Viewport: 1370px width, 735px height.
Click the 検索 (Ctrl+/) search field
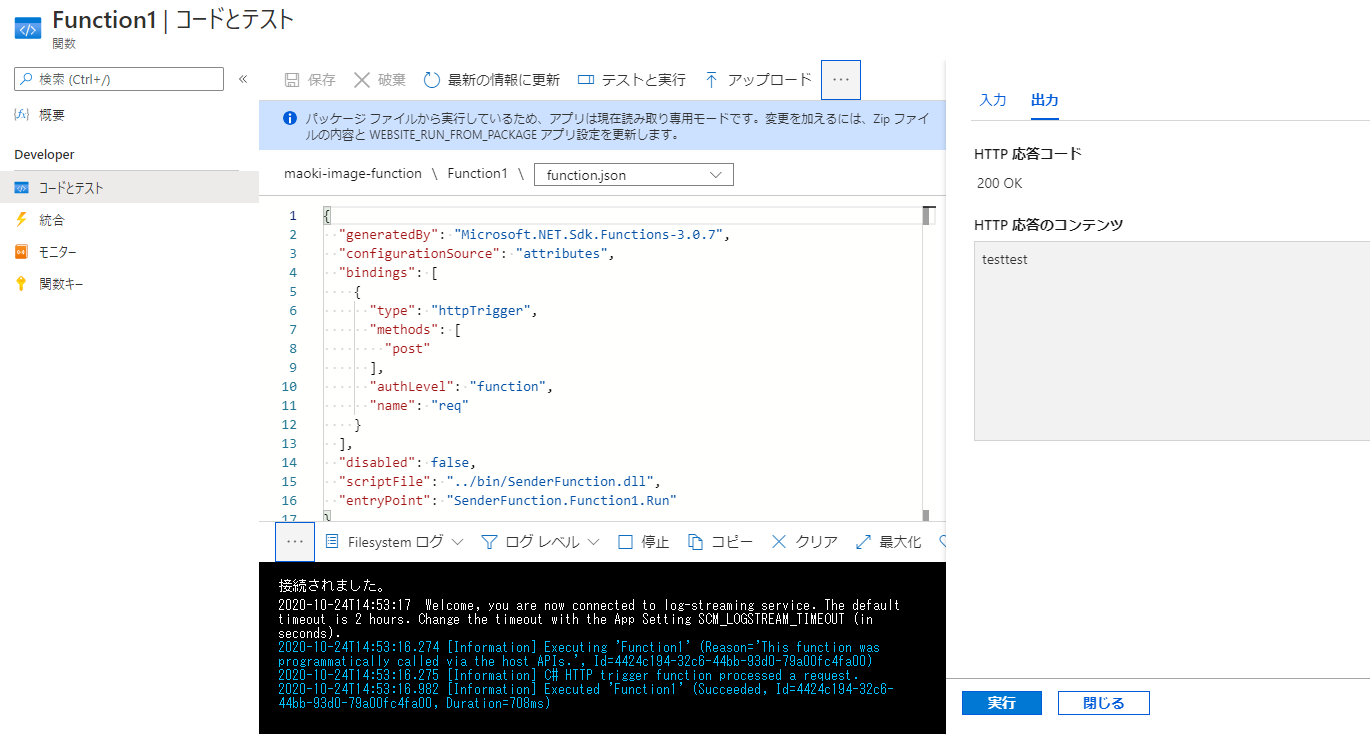(x=118, y=78)
